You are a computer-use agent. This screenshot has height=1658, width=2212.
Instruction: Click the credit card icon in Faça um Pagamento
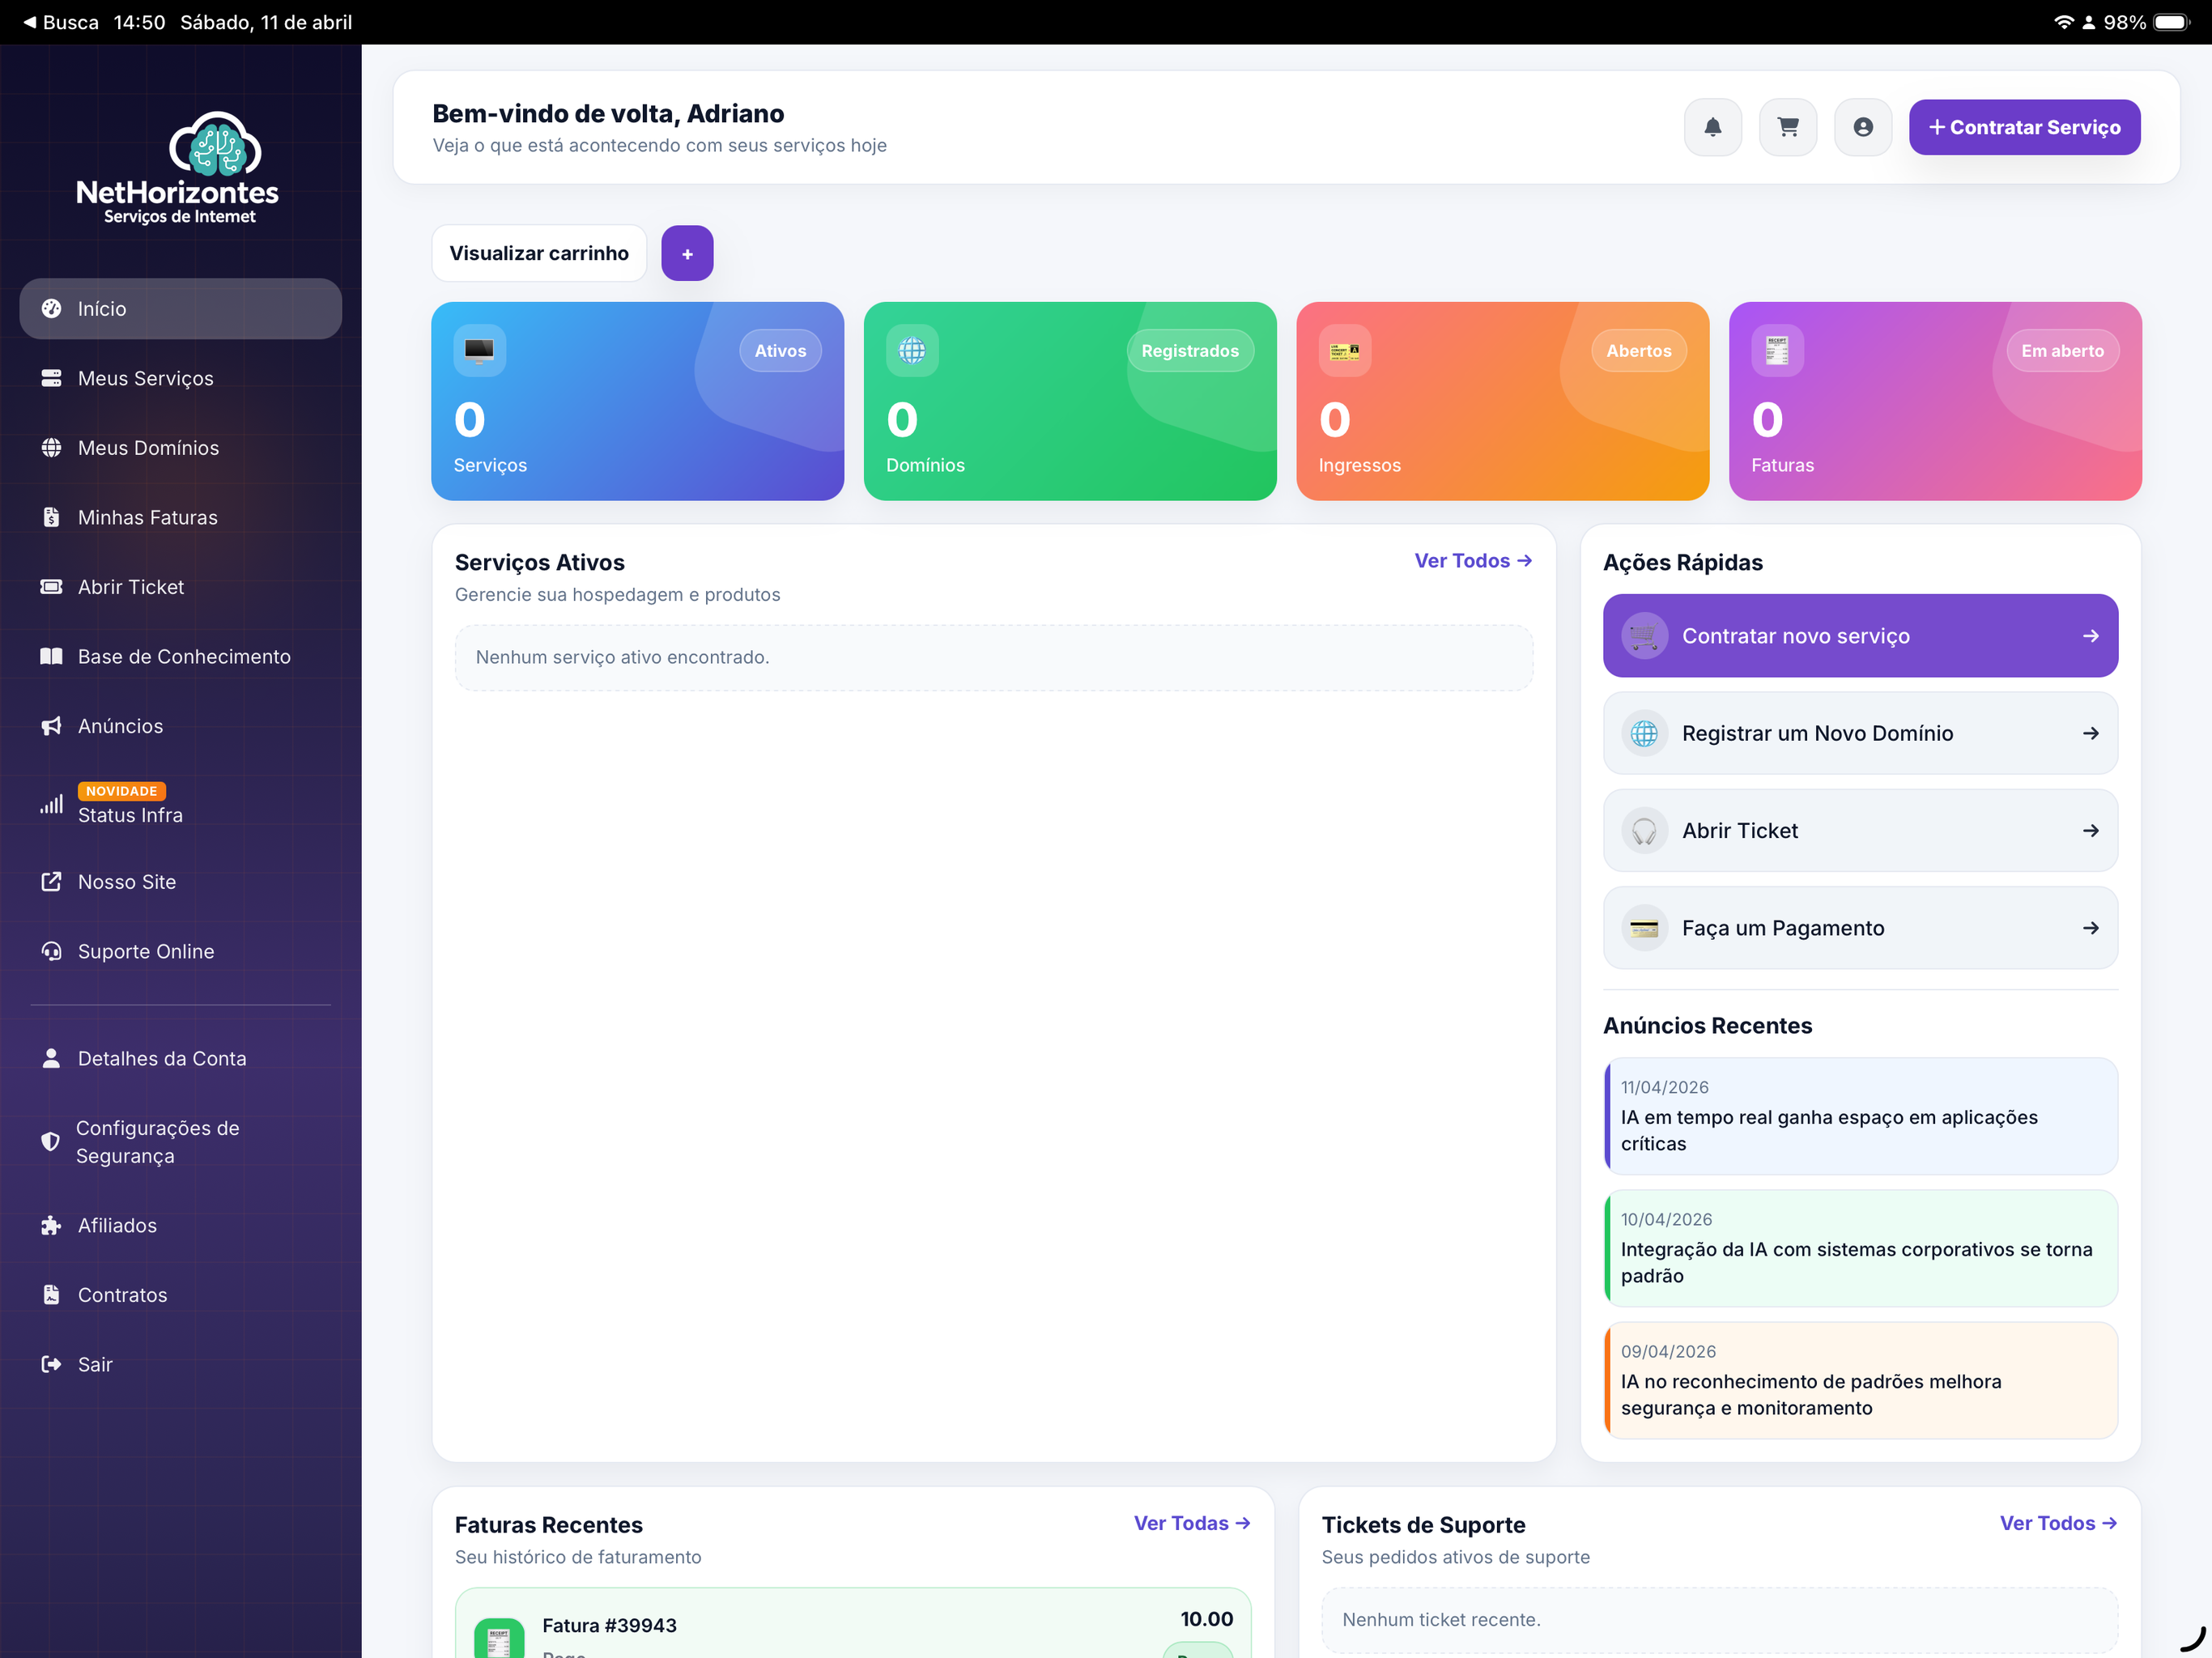[x=1644, y=928]
